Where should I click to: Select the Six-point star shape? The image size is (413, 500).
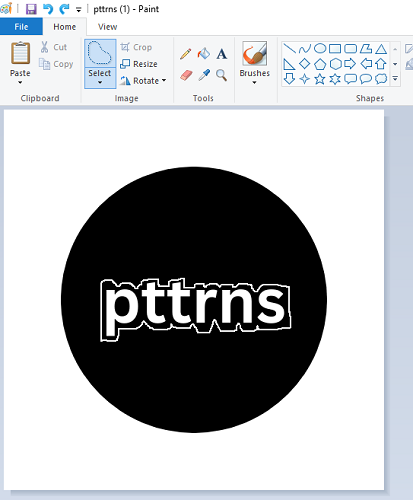click(x=335, y=79)
